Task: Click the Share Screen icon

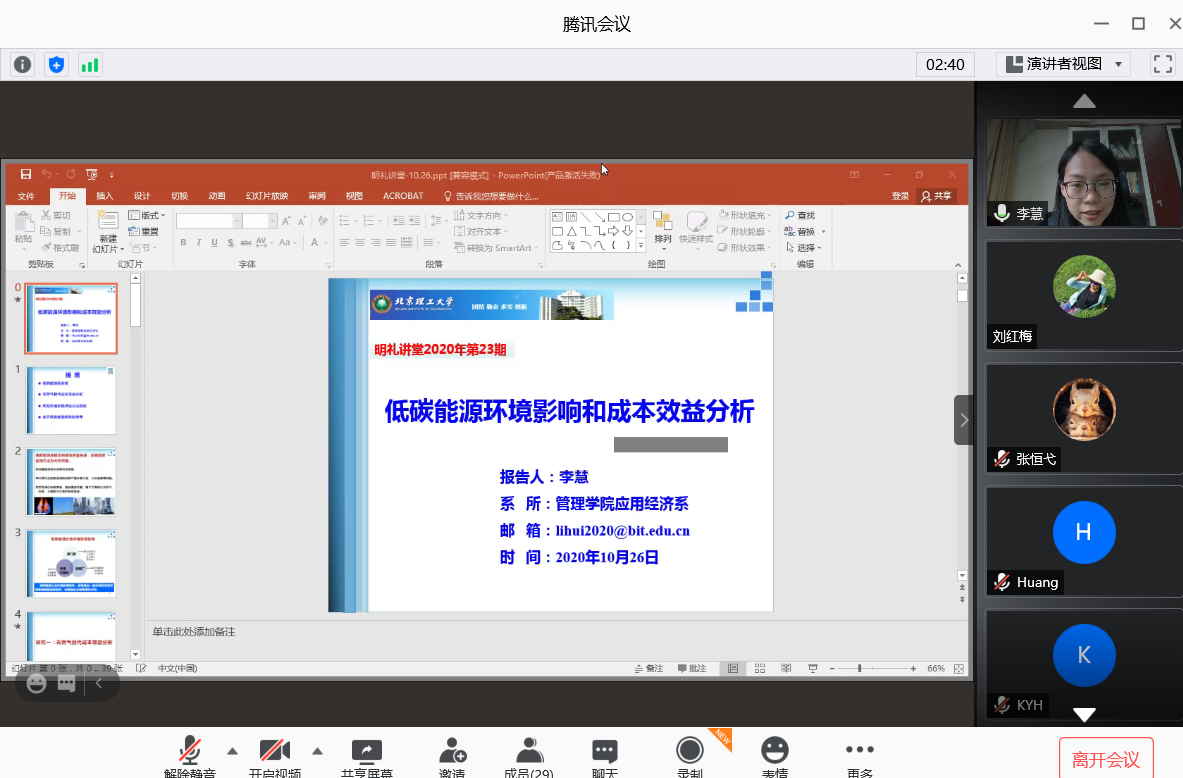Action: click(x=367, y=751)
